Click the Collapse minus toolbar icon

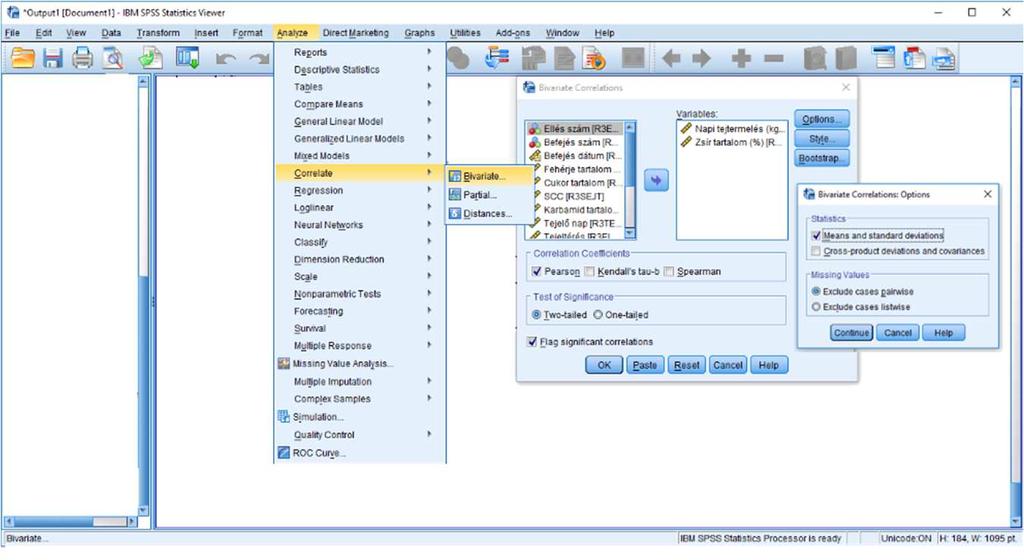(x=773, y=59)
